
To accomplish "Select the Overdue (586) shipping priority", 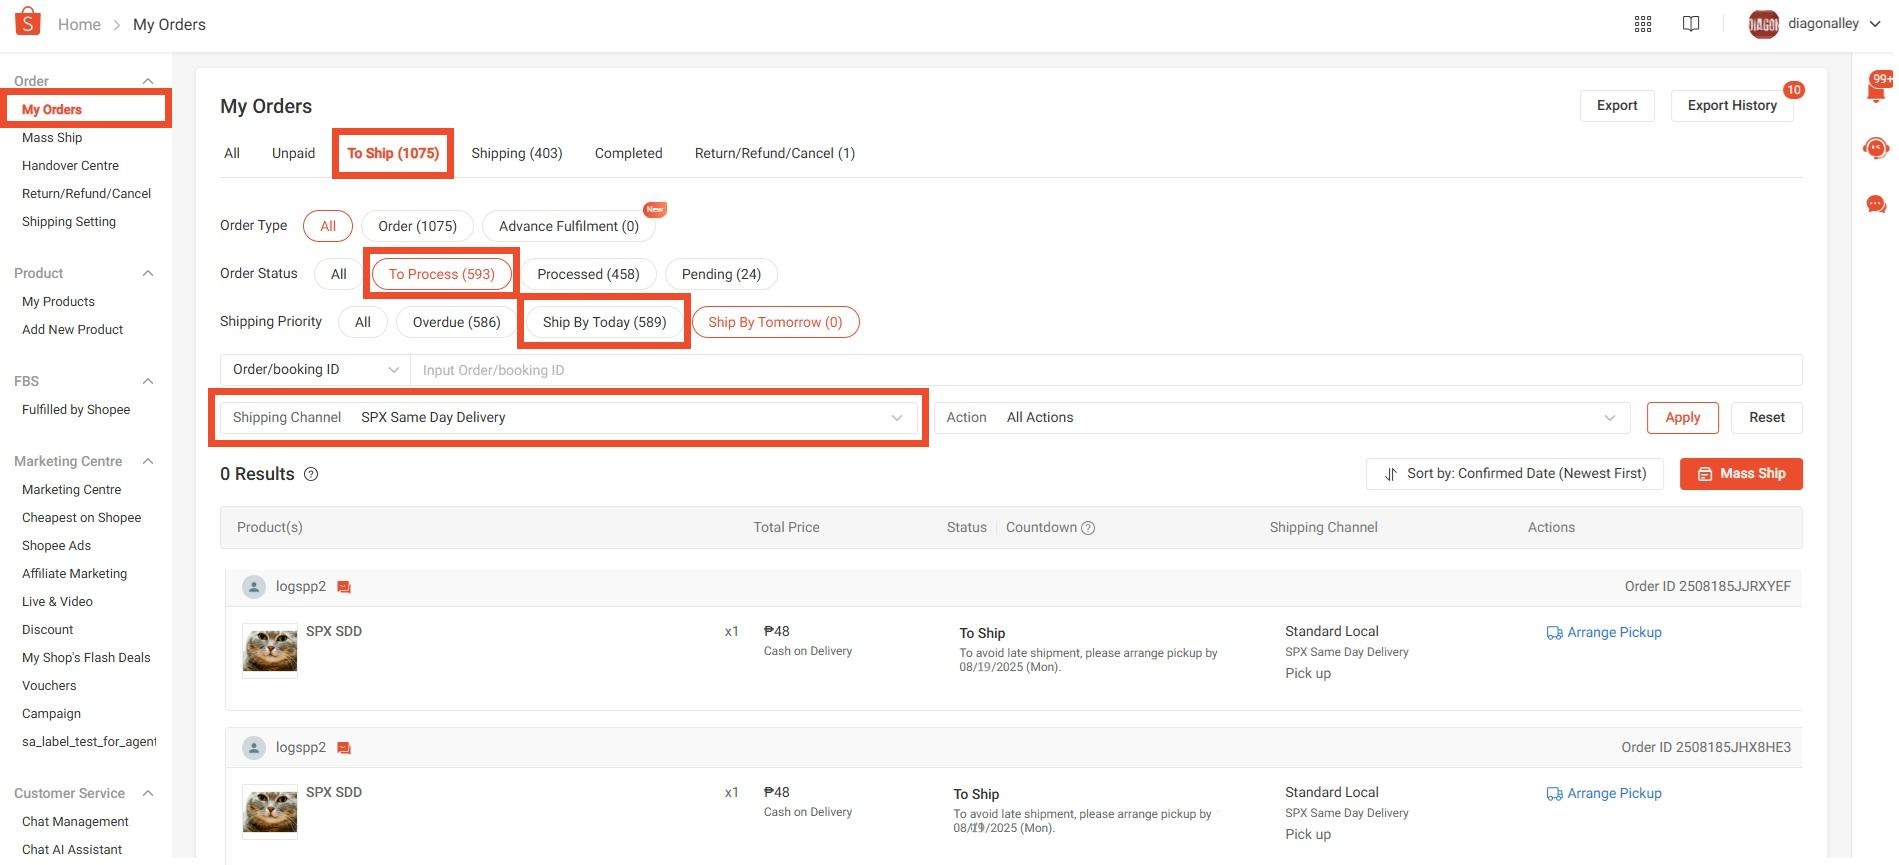I will (x=456, y=322).
